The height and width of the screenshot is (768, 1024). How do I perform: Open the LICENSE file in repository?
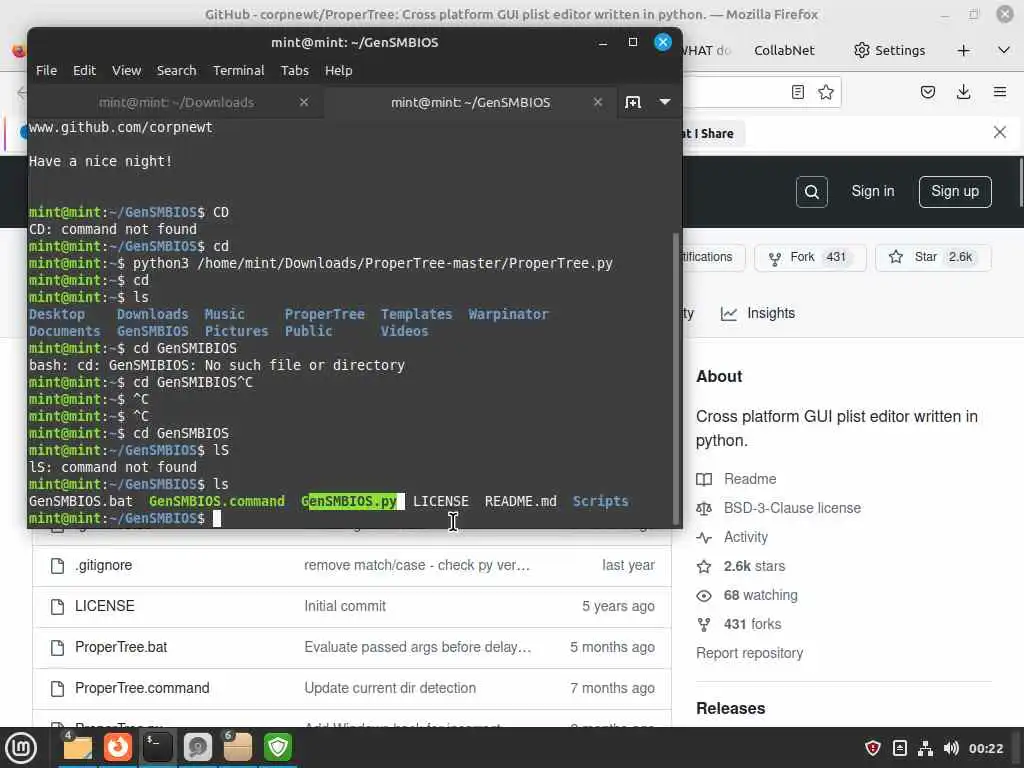click(104, 606)
